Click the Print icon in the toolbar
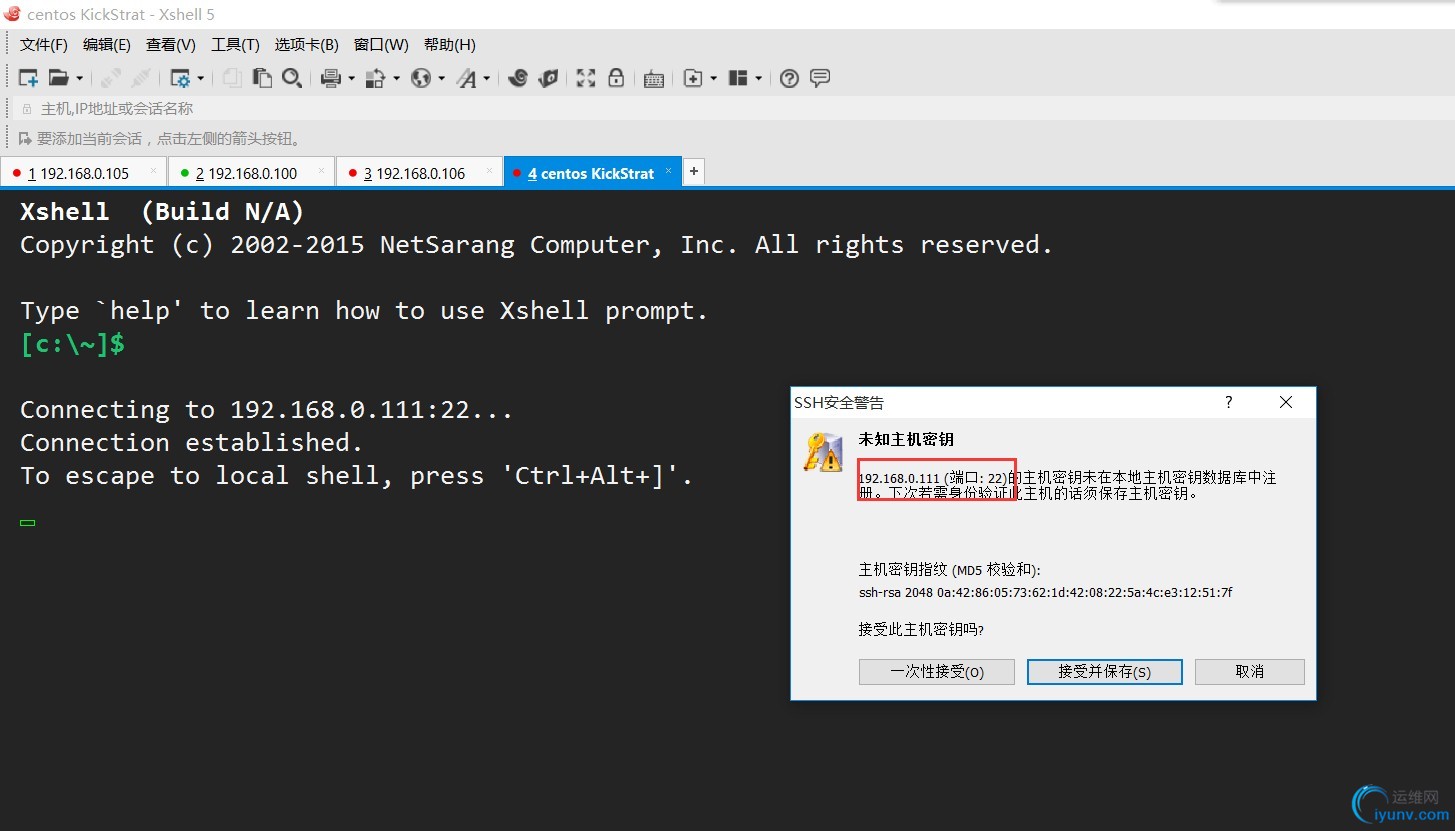This screenshot has height=831, width=1455. tap(332, 78)
